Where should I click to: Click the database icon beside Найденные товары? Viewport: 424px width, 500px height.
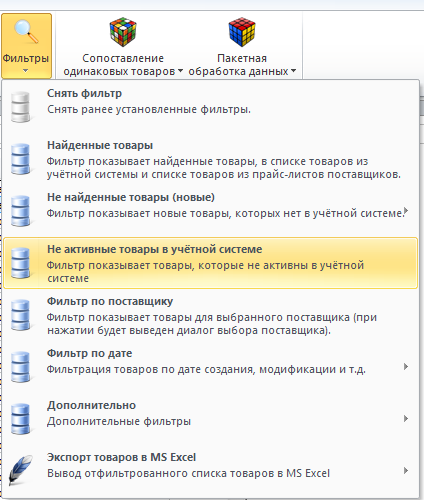pyautogui.click(x=21, y=159)
